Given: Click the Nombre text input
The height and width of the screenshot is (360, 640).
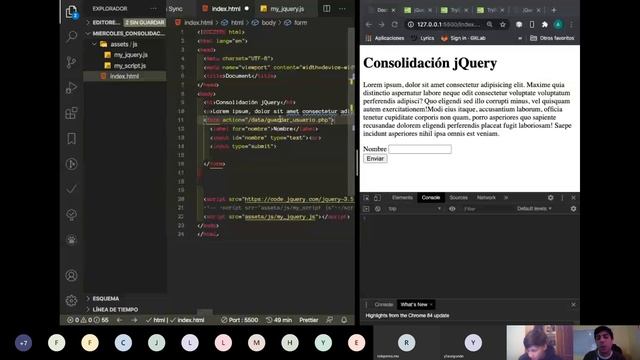Looking at the screenshot, I should 420,149.
